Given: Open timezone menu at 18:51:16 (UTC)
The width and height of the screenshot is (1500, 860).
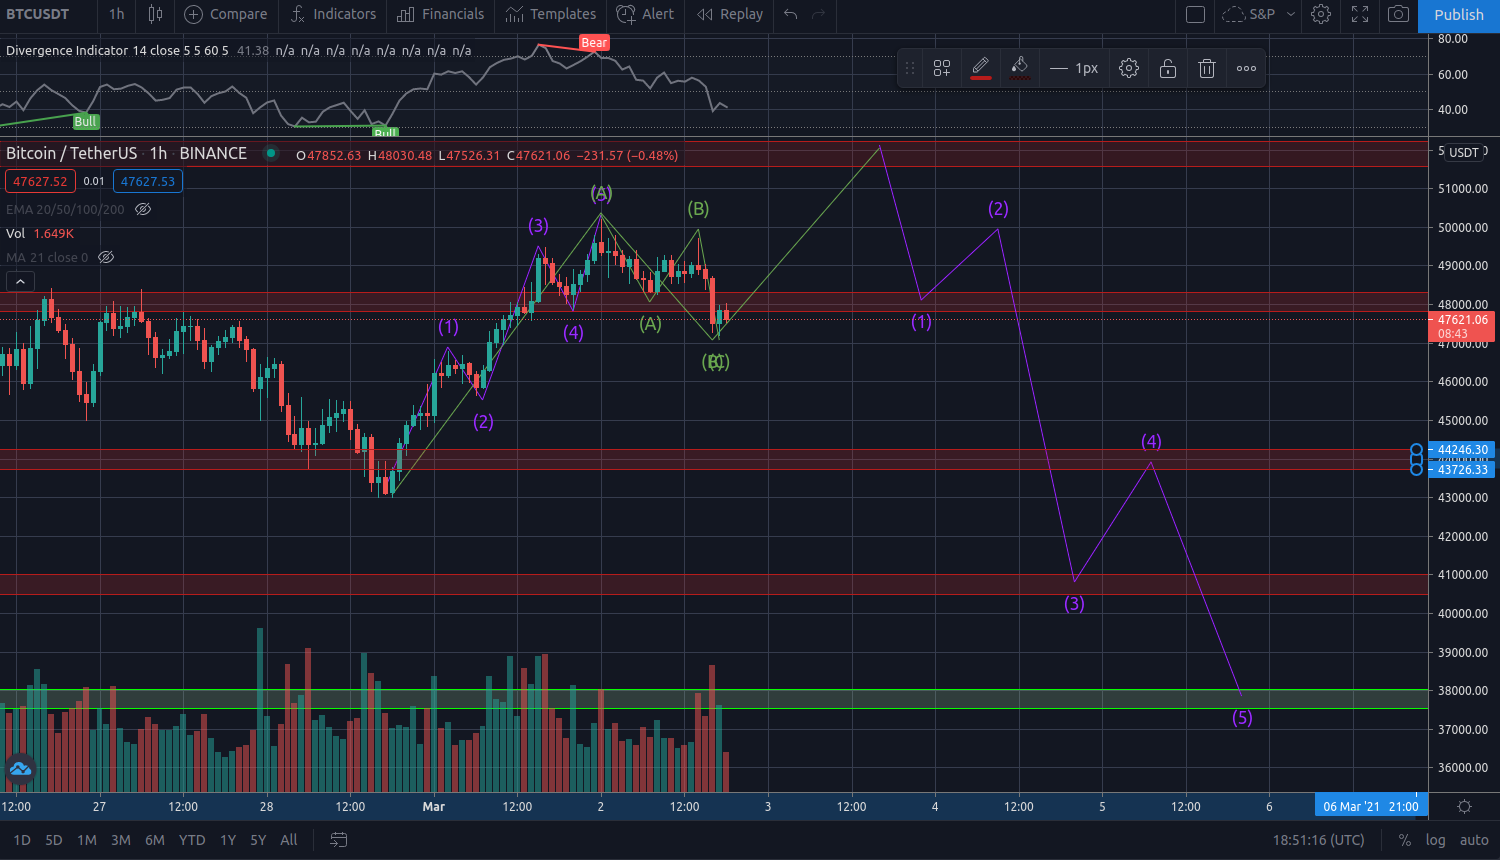Looking at the screenshot, I should coord(1318,840).
